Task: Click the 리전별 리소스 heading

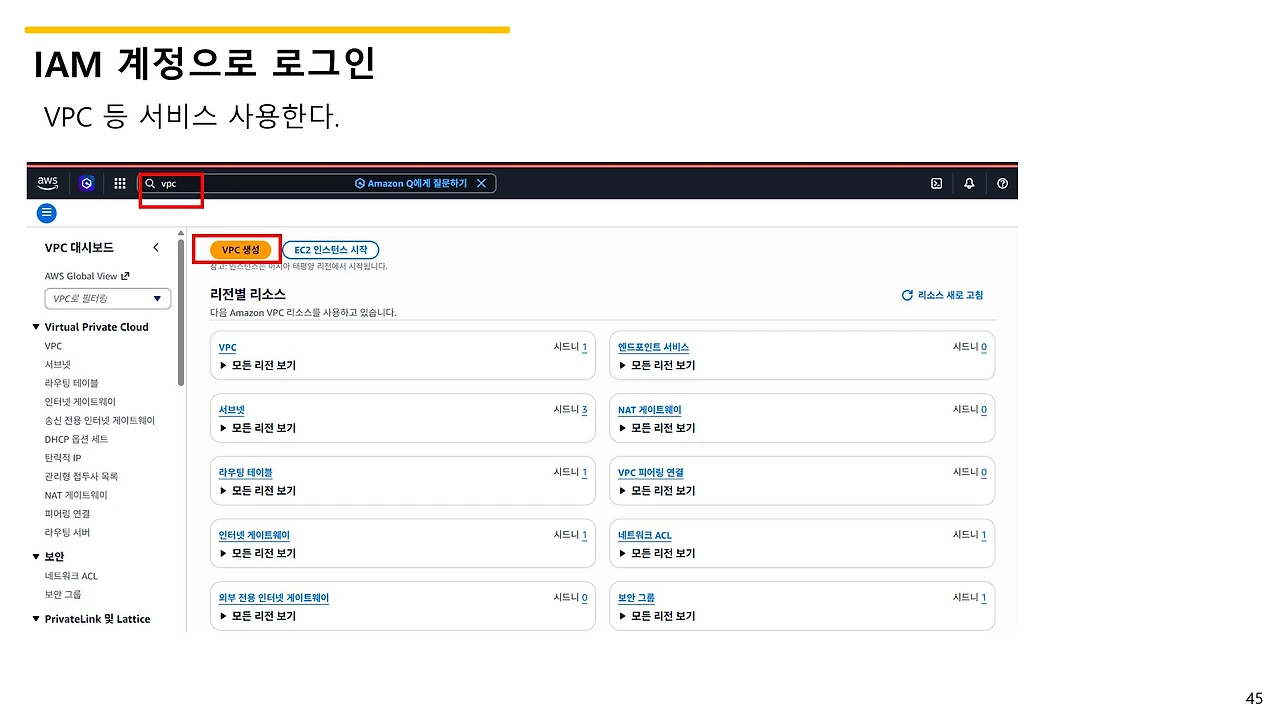Action: click(x=248, y=294)
